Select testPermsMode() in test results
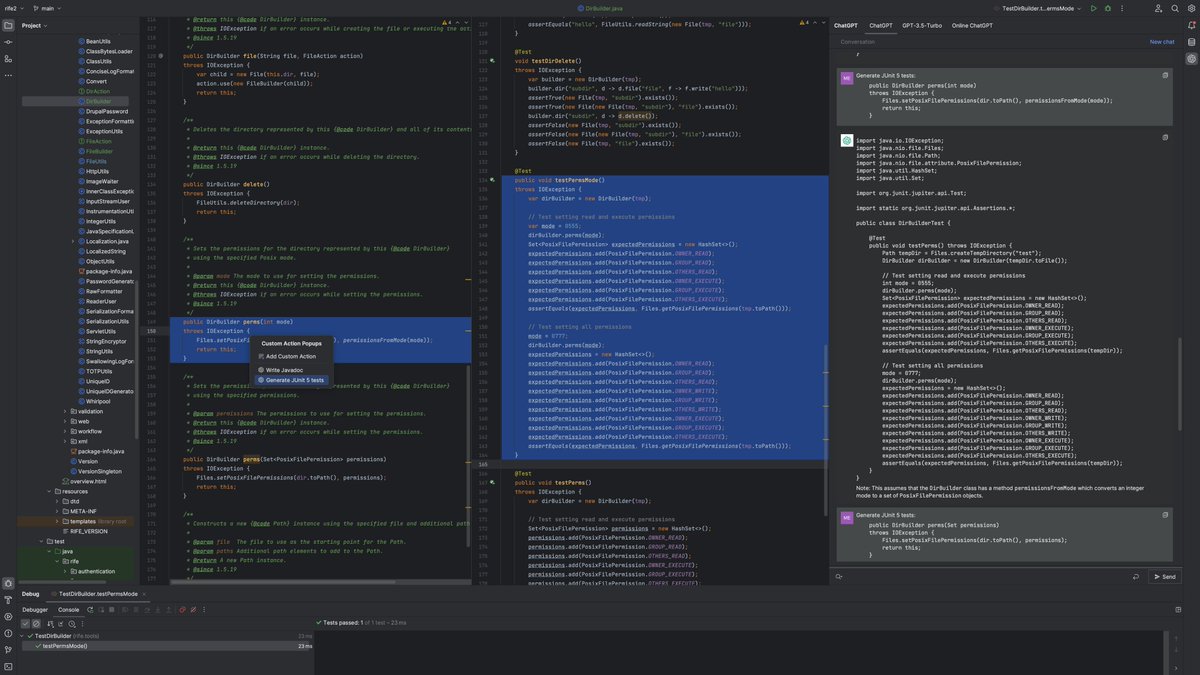Image resolution: width=1200 pixels, height=675 pixels. click(167, 646)
